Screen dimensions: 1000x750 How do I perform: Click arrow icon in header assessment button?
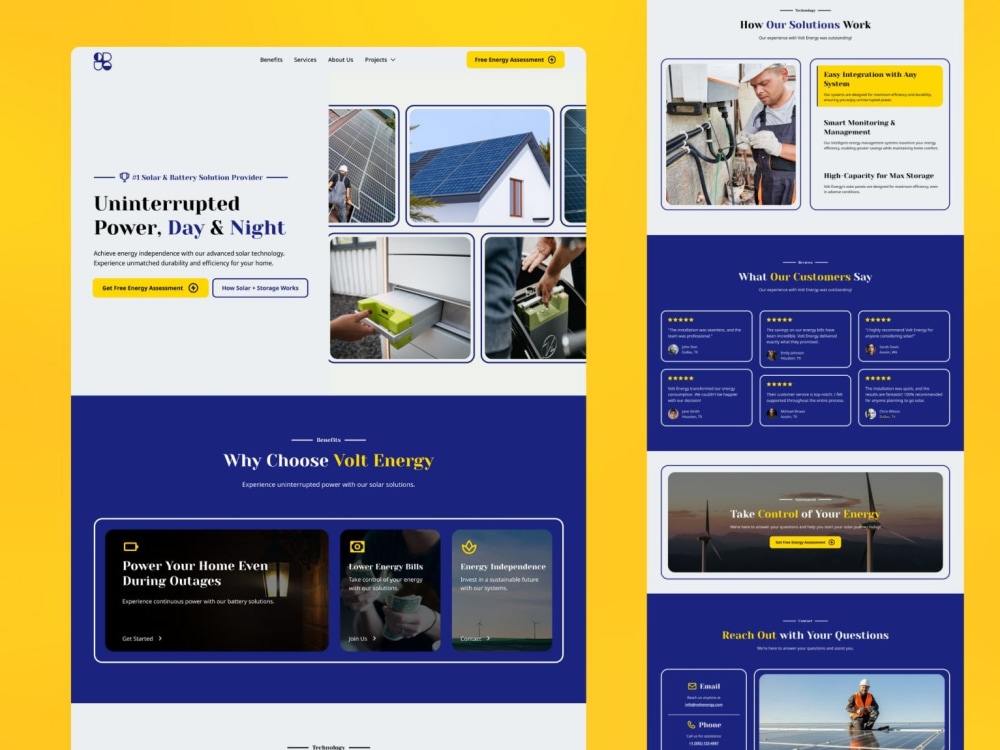[552, 60]
